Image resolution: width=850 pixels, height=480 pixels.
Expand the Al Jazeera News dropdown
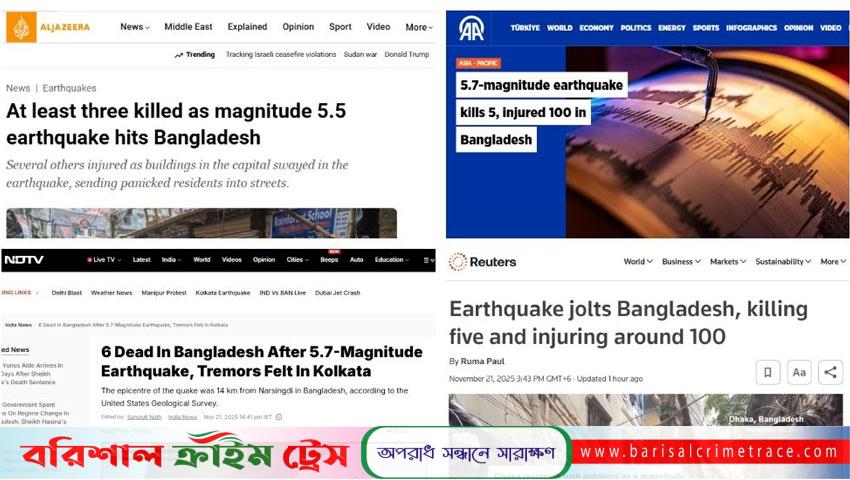(x=134, y=27)
